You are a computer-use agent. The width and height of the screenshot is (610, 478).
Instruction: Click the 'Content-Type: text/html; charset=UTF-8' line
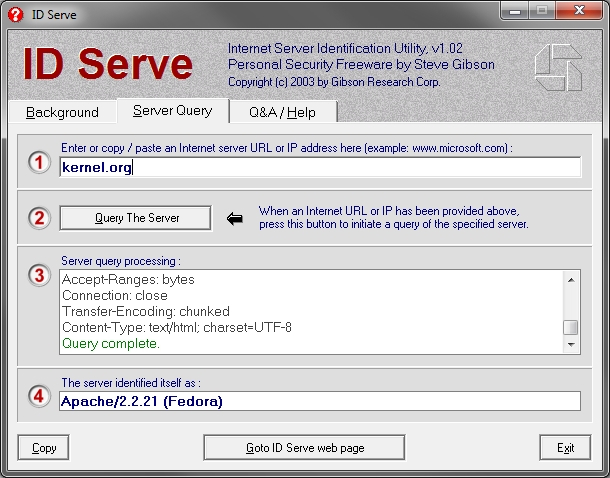(177, 327)
